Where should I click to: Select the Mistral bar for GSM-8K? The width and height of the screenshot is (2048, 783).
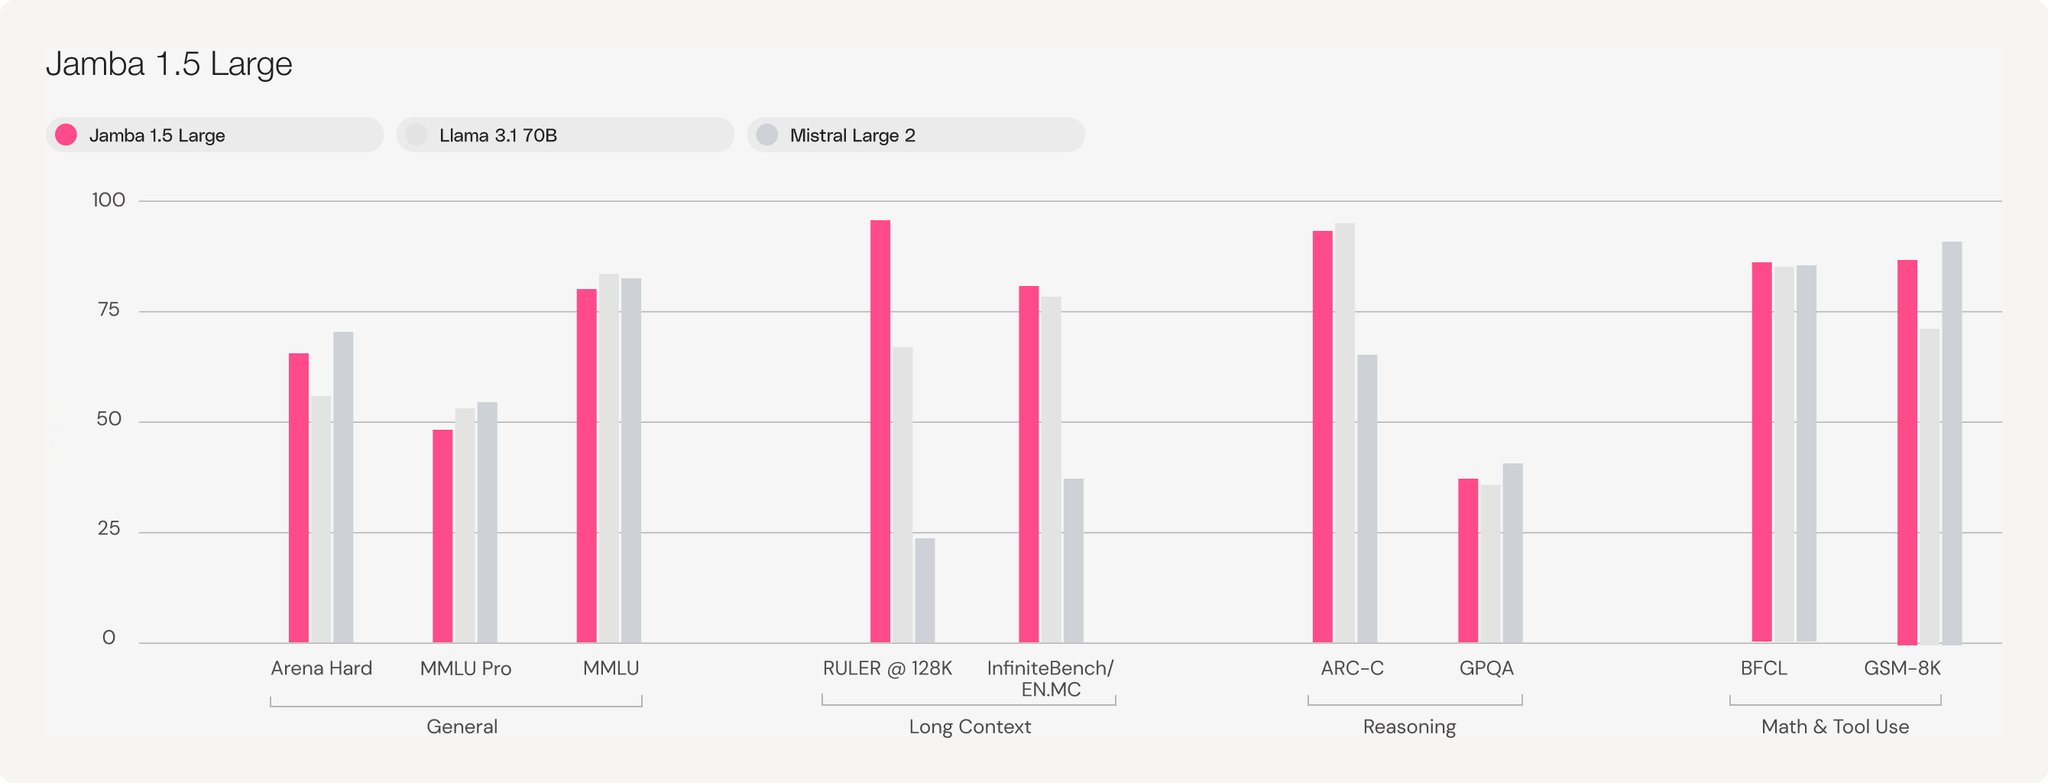[1952, 443]
